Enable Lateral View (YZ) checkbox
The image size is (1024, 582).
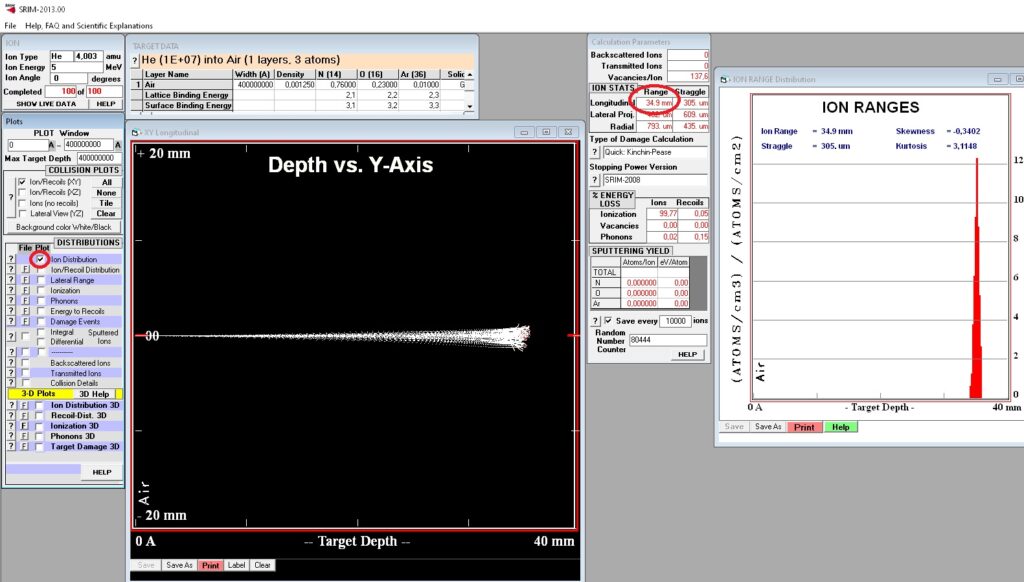click(23, 214)
